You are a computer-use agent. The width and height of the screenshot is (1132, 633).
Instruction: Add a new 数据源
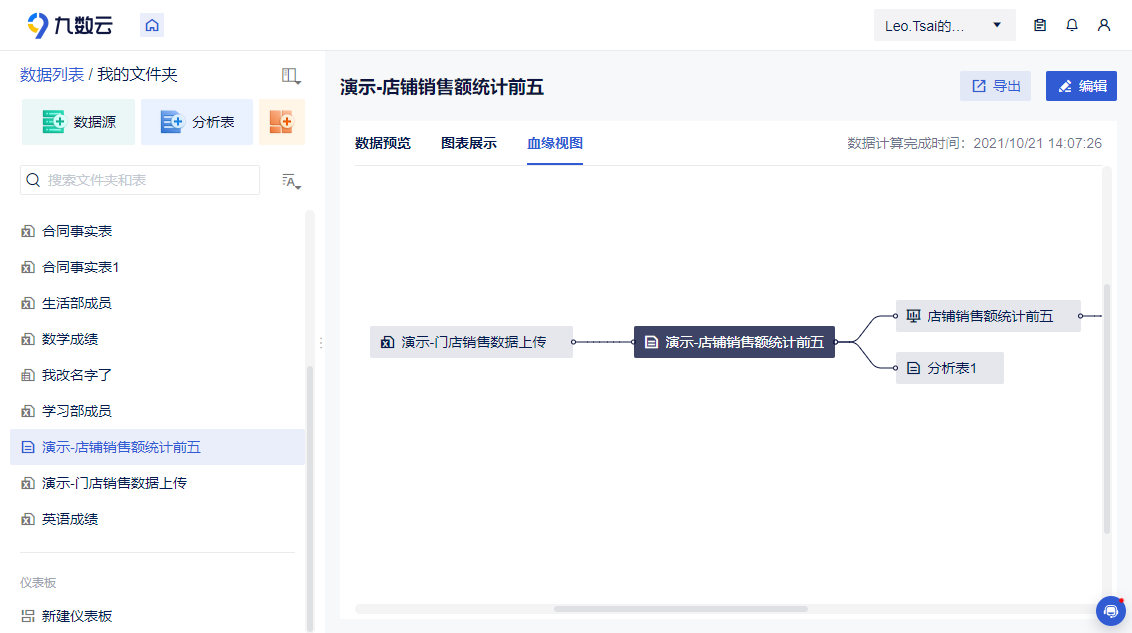point(78,122)
